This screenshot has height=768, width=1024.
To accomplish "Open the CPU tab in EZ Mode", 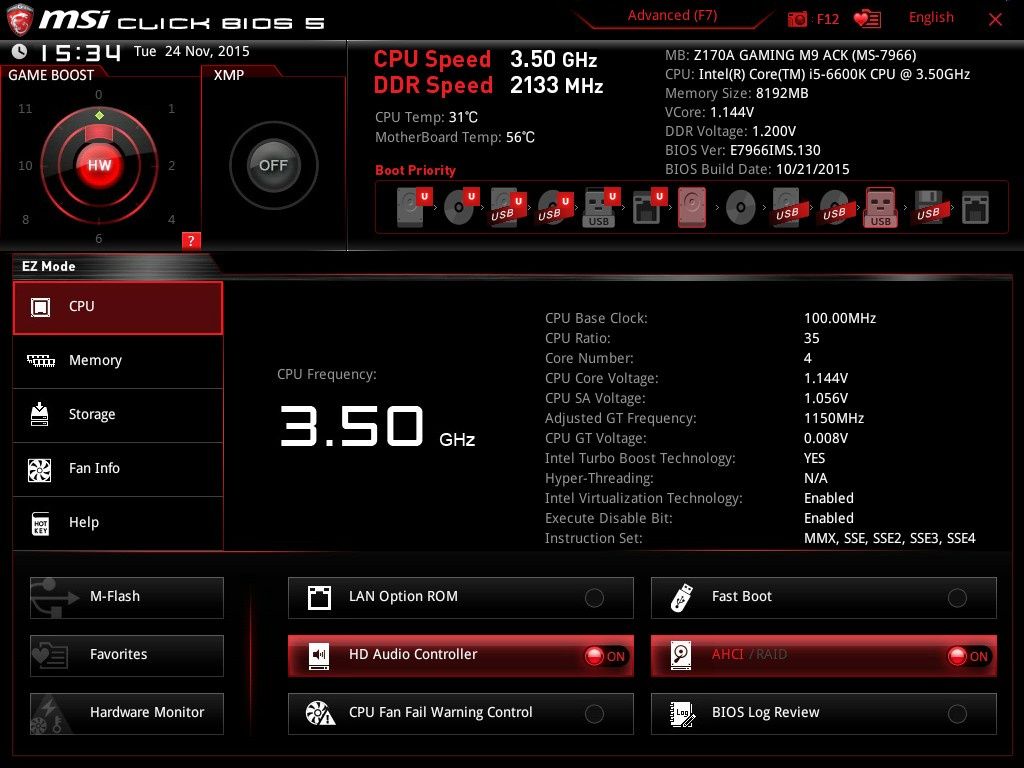I will tap(118, 308).
